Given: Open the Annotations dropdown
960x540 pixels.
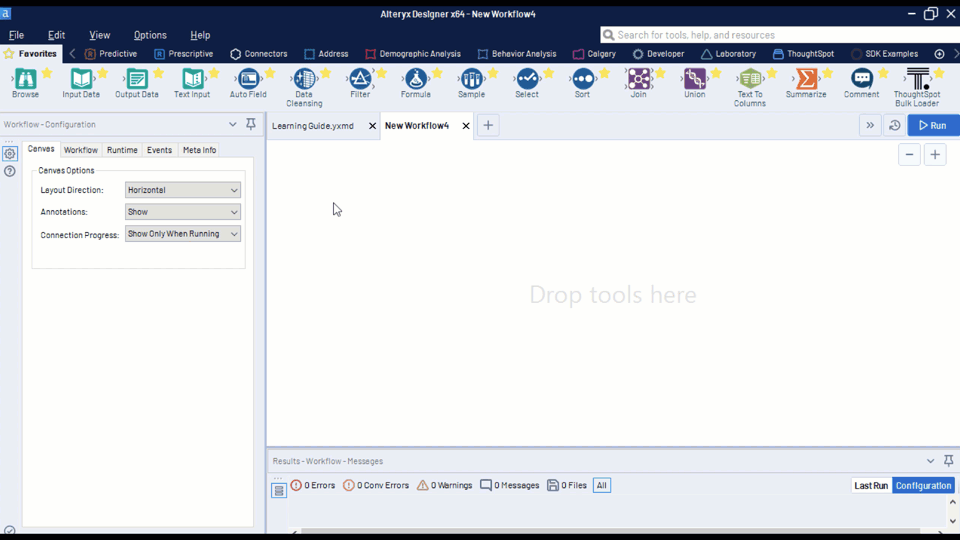Looking at the screenshot, I should coord(182,212).
